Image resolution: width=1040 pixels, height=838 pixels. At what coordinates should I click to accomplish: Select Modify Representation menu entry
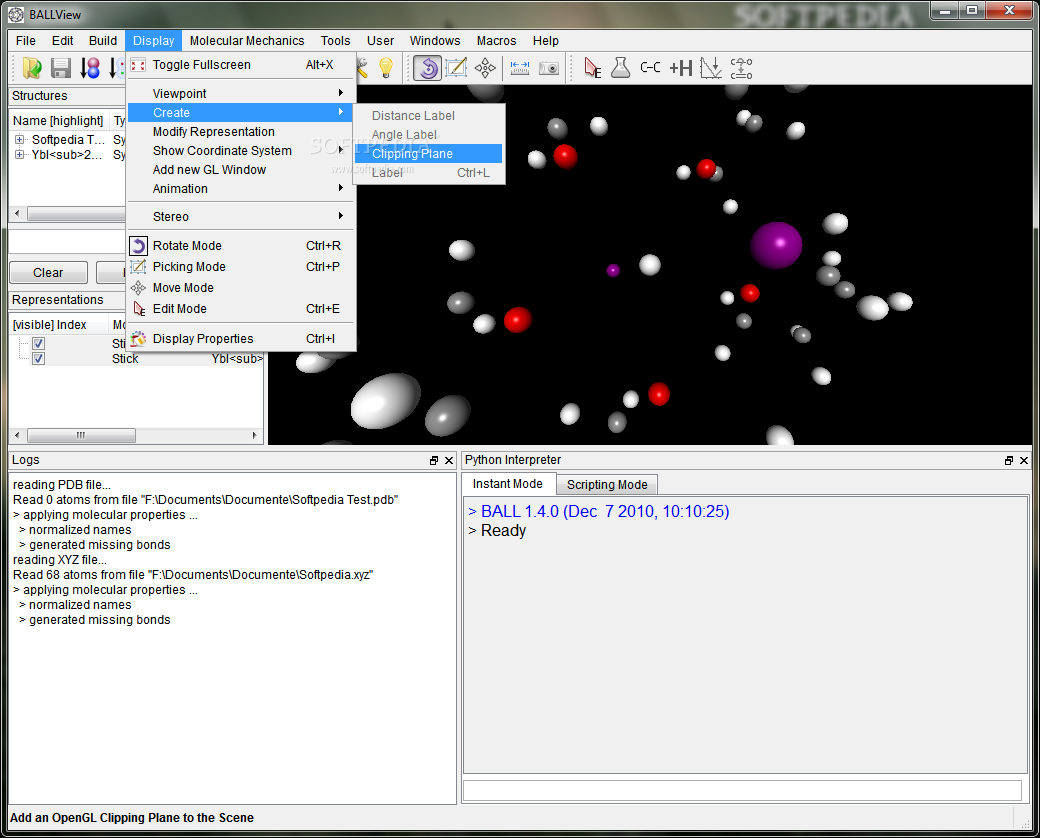pos(241,132)
